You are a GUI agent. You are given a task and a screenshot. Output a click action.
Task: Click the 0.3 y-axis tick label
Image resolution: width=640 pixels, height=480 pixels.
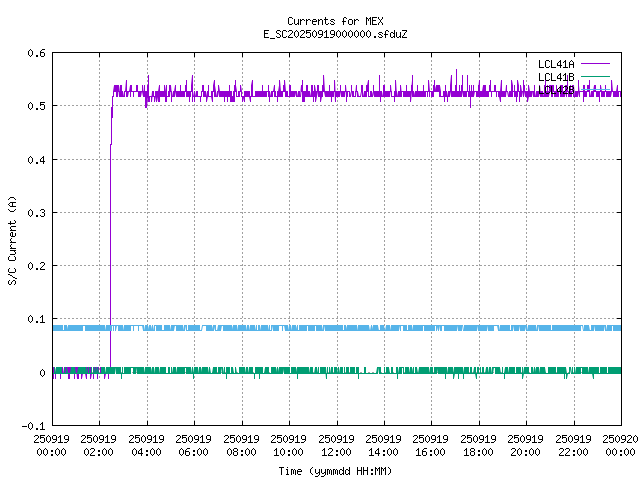(35, 213)
